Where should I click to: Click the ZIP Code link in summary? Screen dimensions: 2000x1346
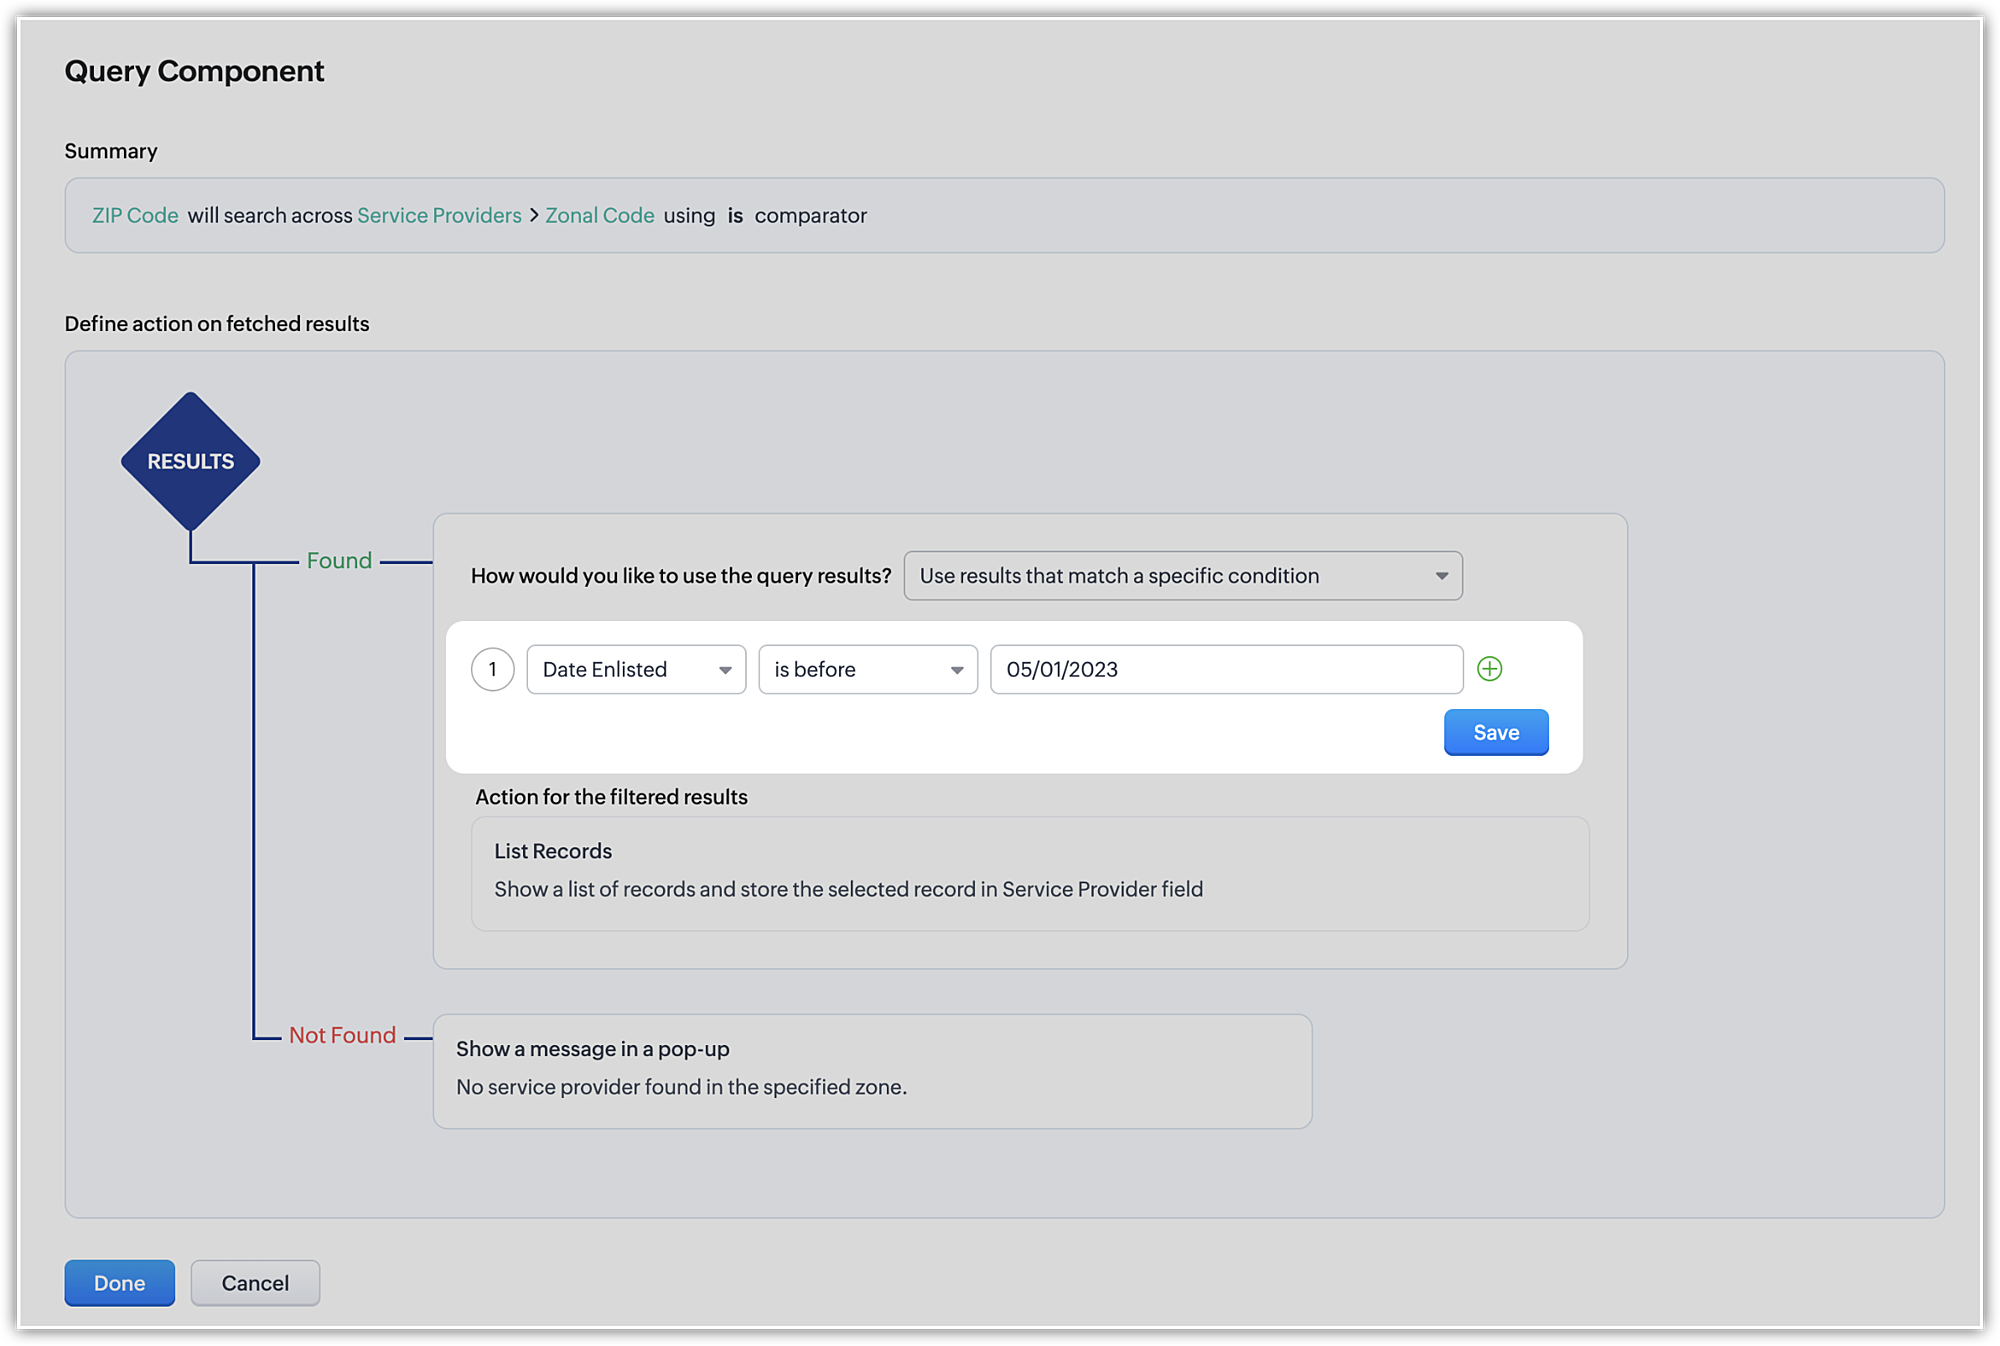135,215
